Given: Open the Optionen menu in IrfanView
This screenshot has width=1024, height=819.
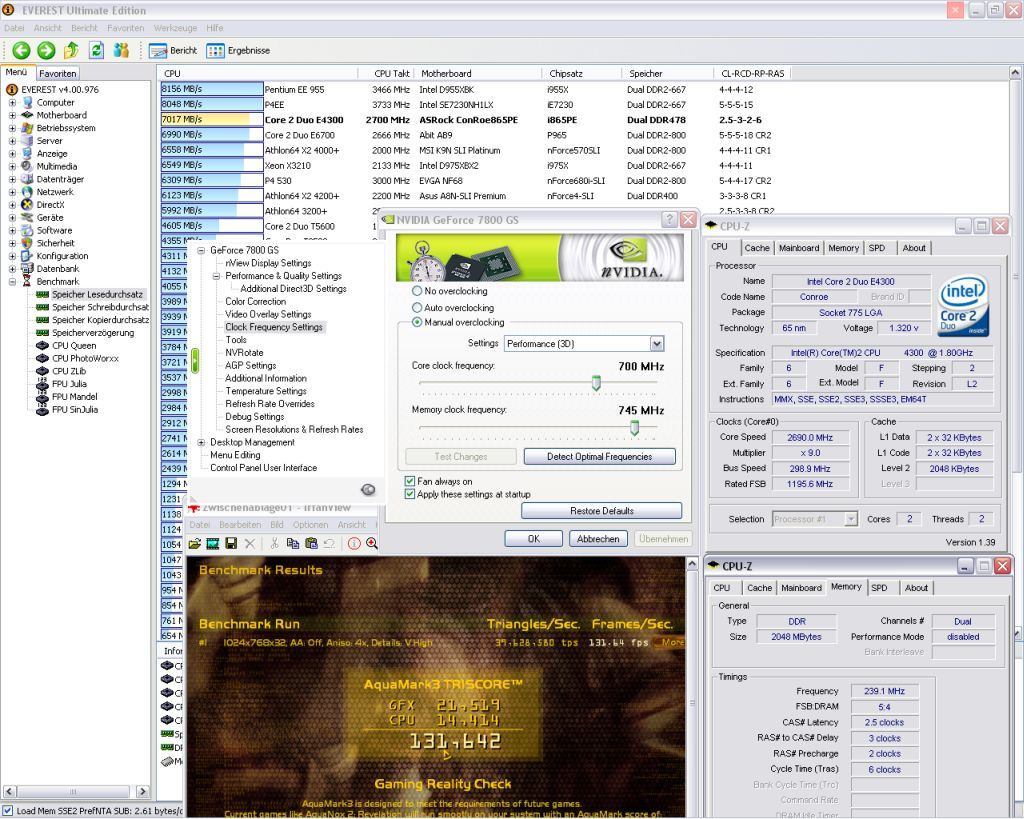Looking at the screenshot, I should (x=310, y=524).
